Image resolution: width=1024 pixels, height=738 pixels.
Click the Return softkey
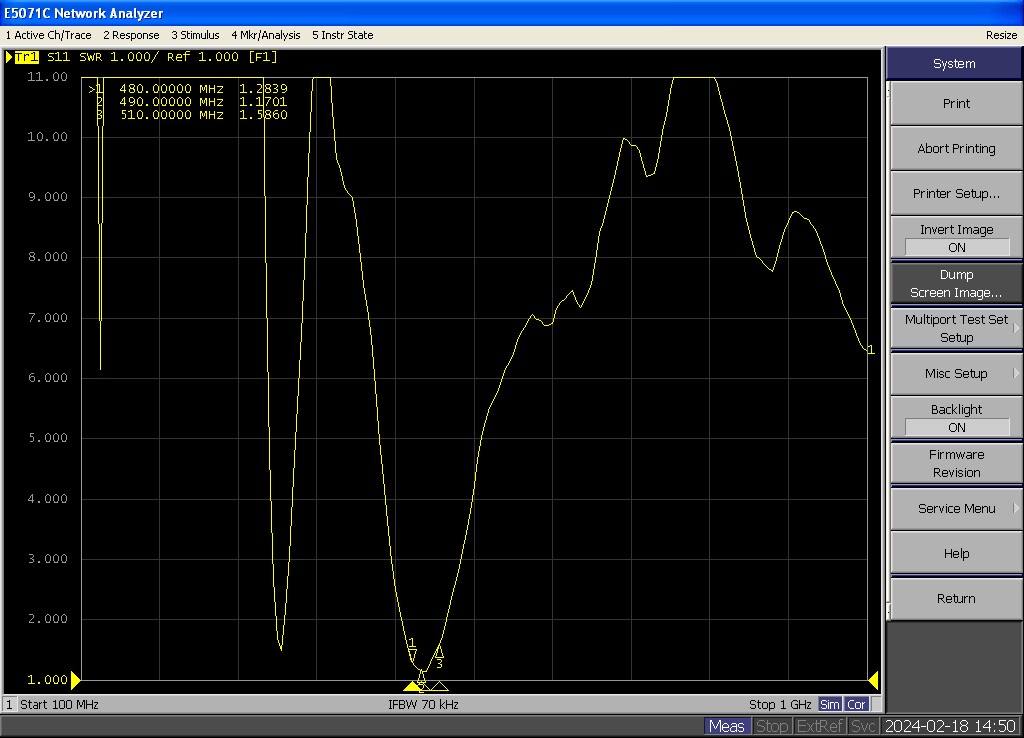click(956, 598)
